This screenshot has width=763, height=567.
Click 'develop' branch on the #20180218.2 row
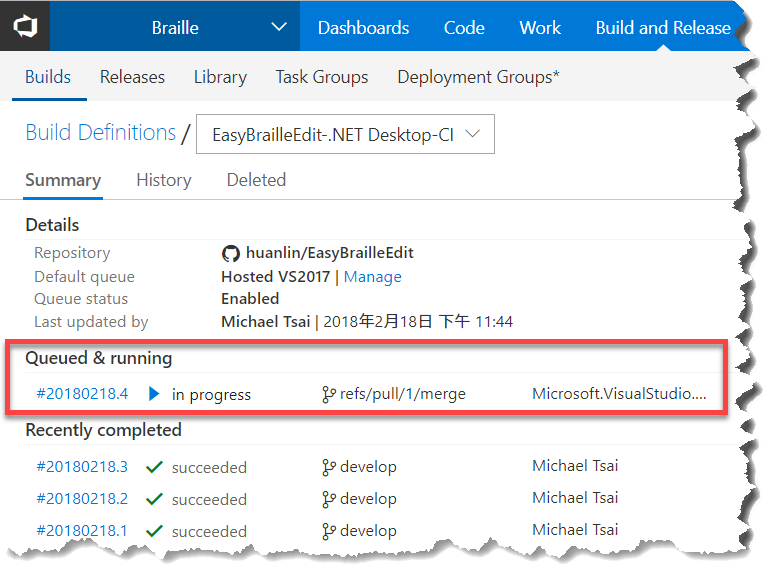(368, 498)
